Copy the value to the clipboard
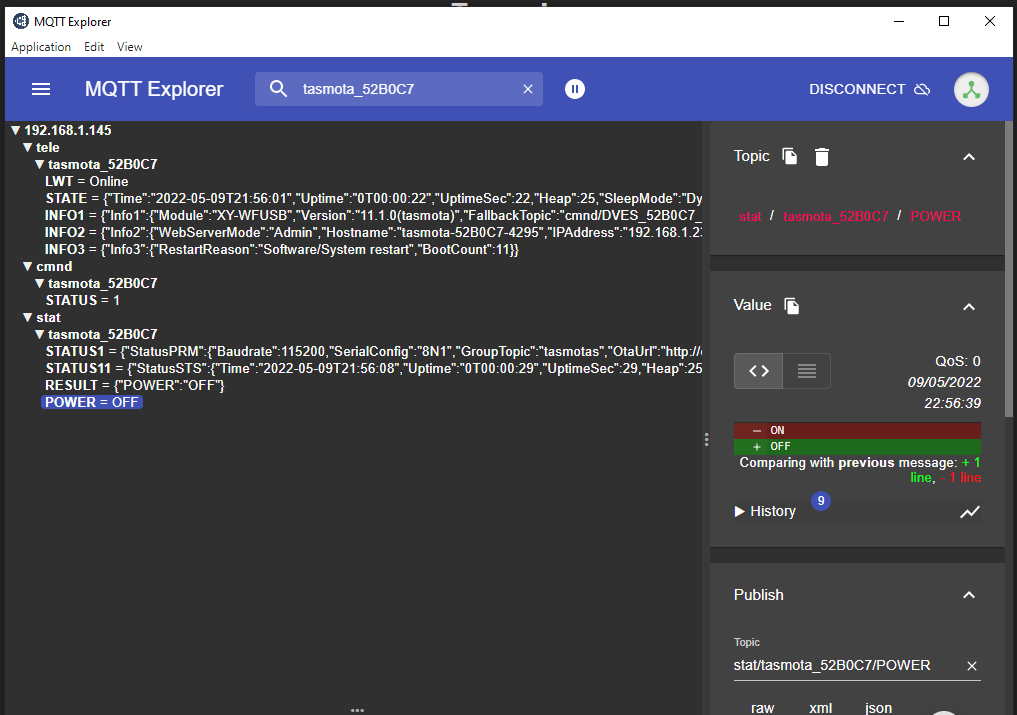The width and height of the screenshot is (1017, 715). click(x=791, y=306)
